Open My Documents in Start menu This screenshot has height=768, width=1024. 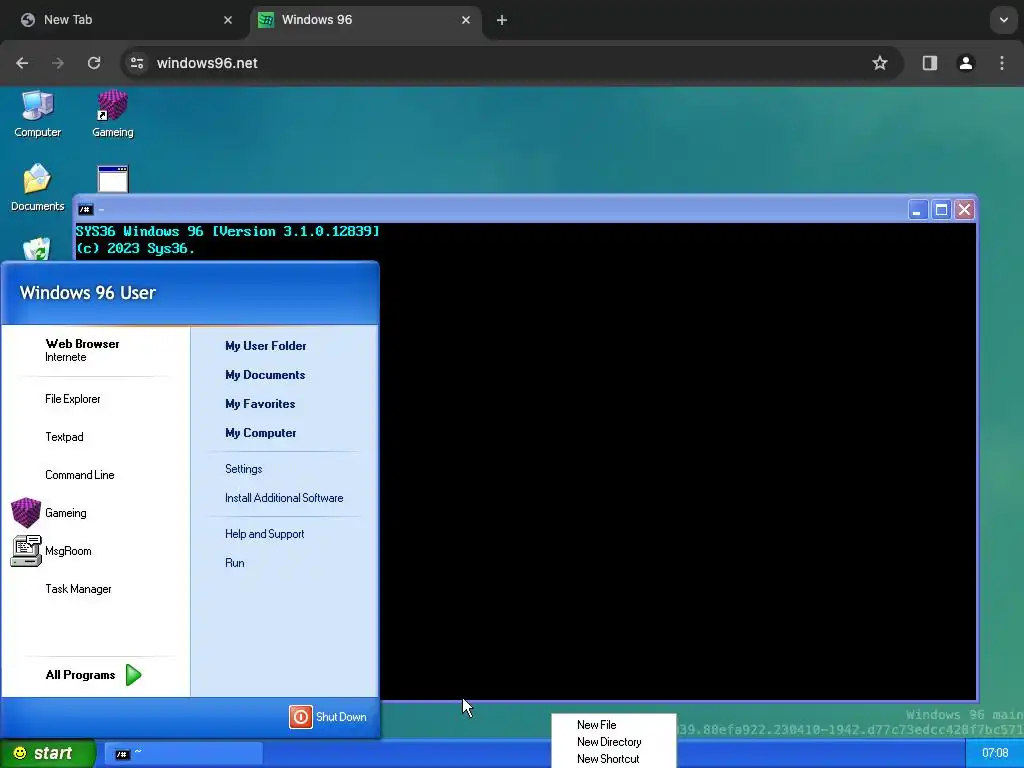(x=265, y=375)
